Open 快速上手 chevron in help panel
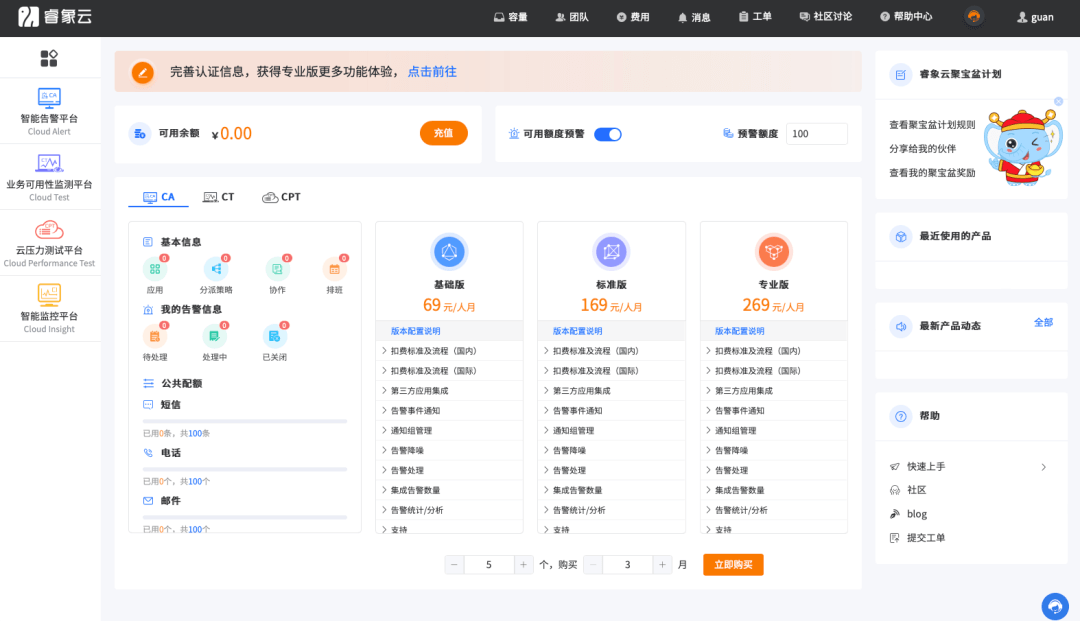Image resolution: width=1080 pixels, height=621 pixels. pos(1044,467)
